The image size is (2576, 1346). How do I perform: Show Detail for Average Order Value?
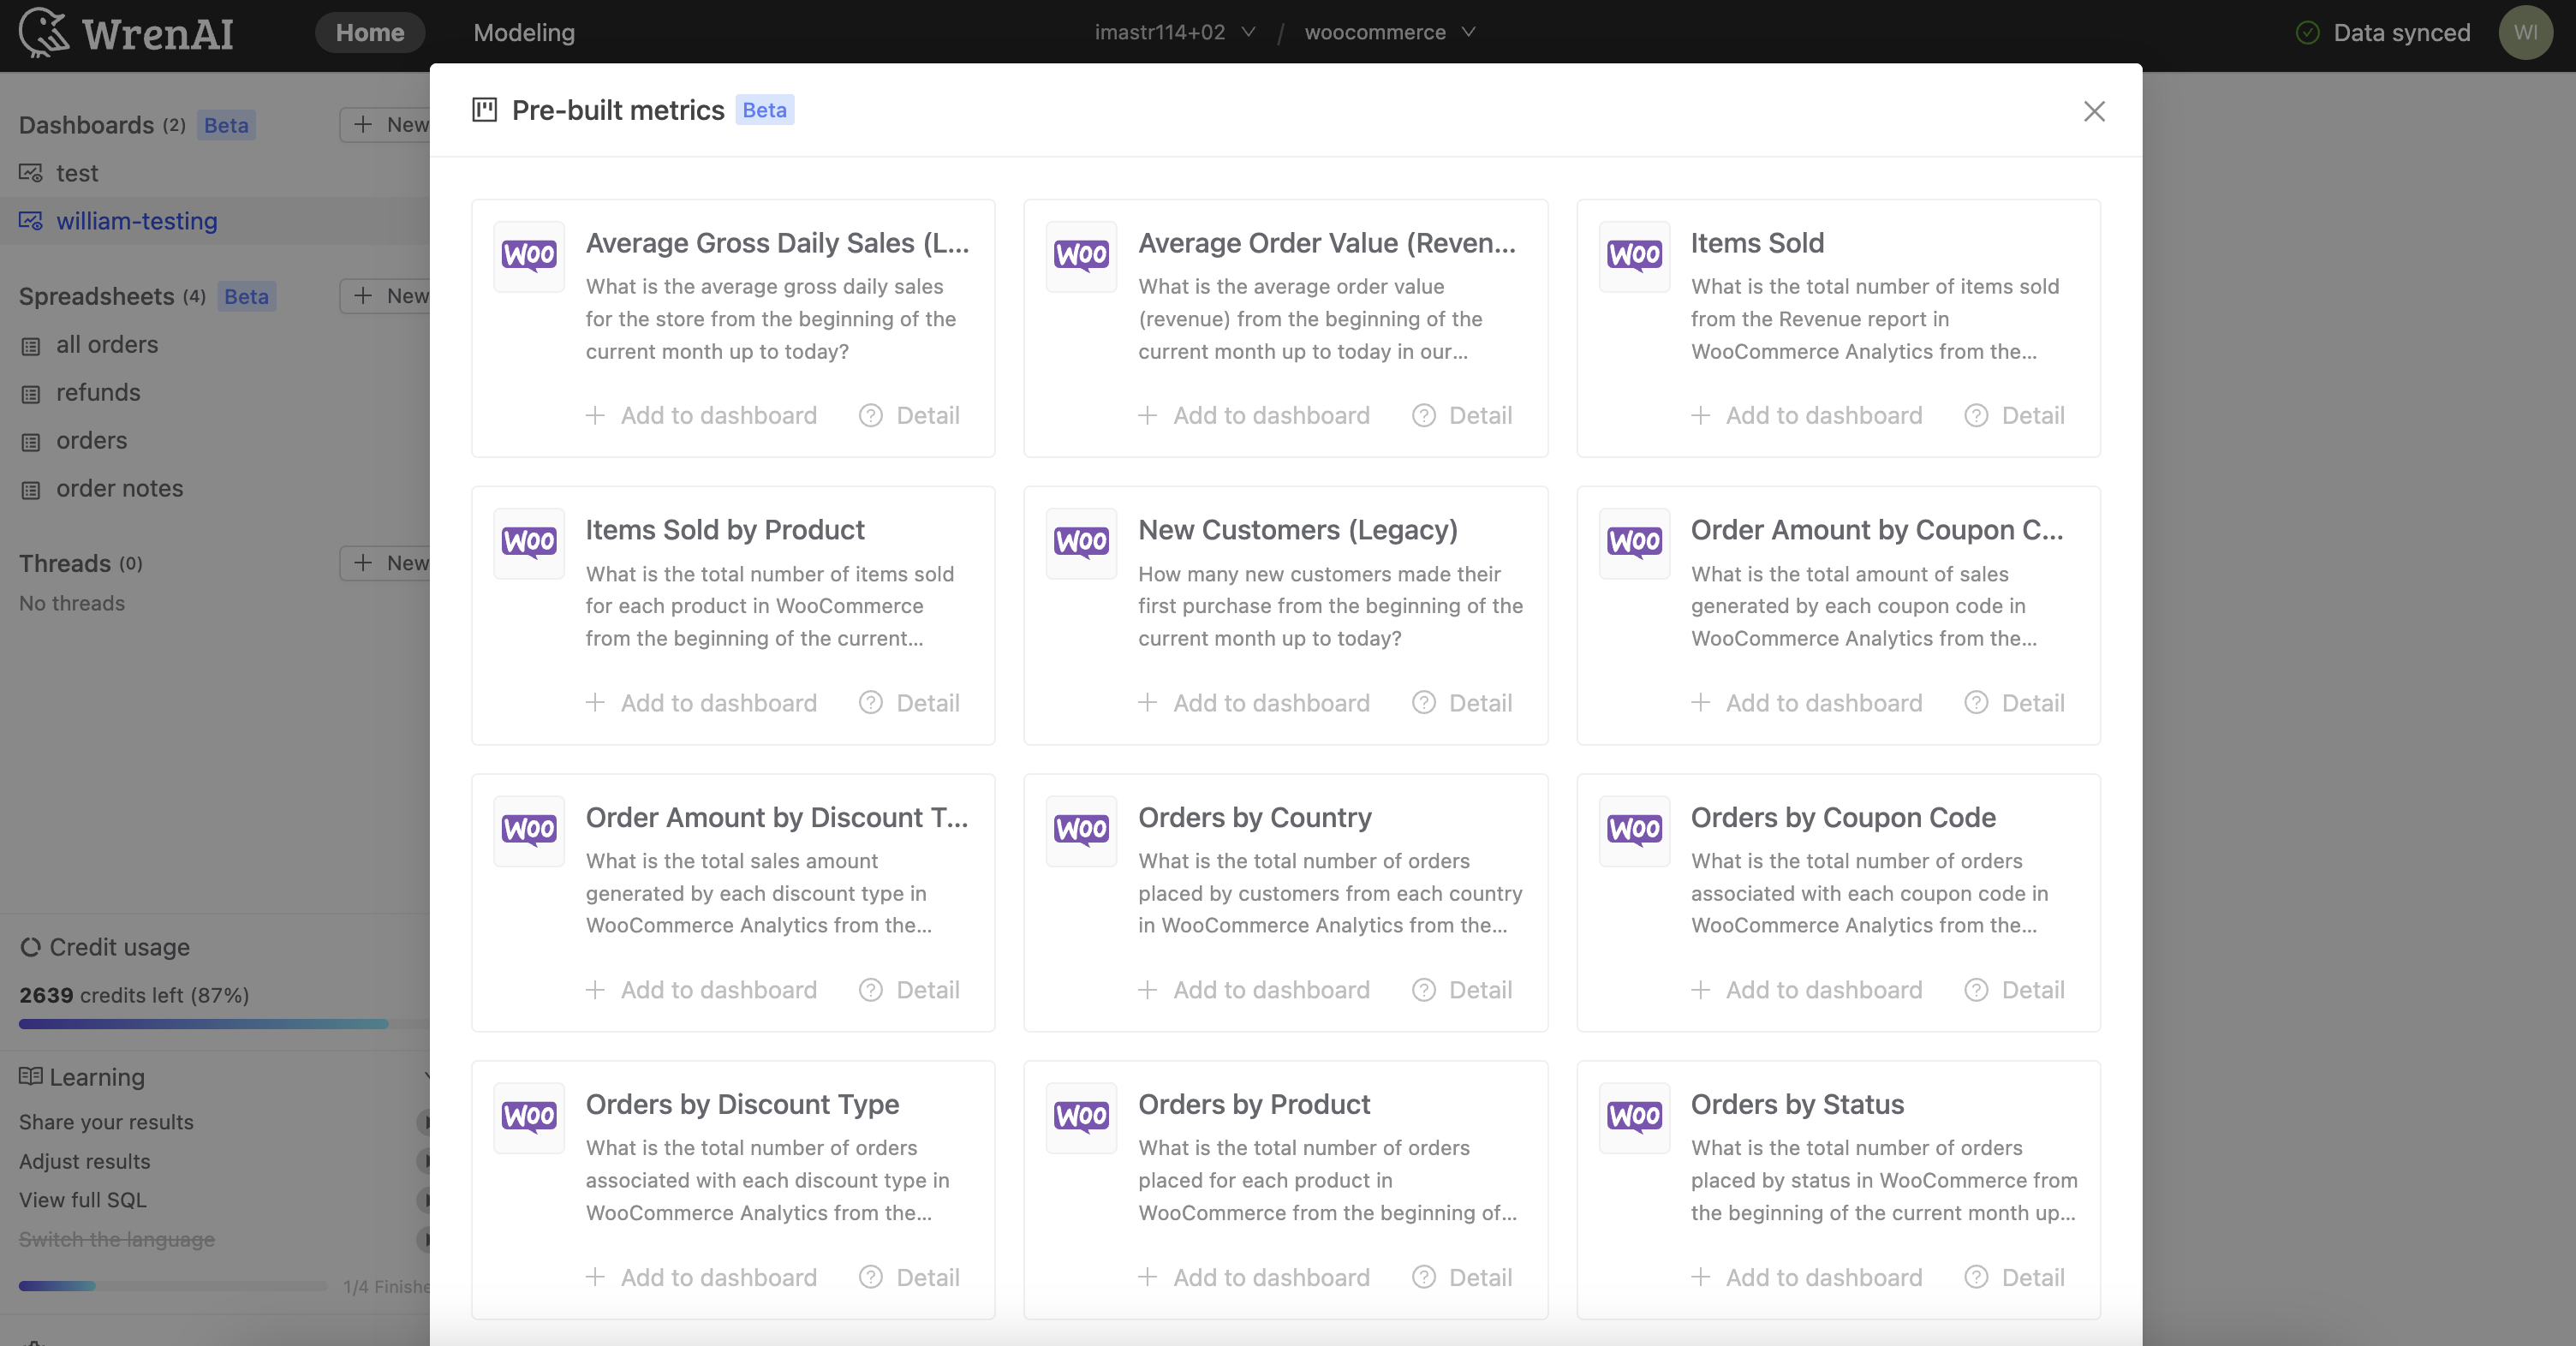point(1462,415)
